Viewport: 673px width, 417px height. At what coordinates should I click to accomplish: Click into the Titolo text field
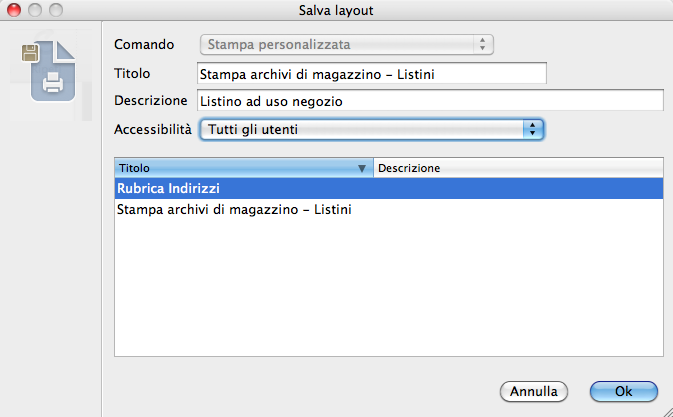pyautogui.click(x=372, y=73)
